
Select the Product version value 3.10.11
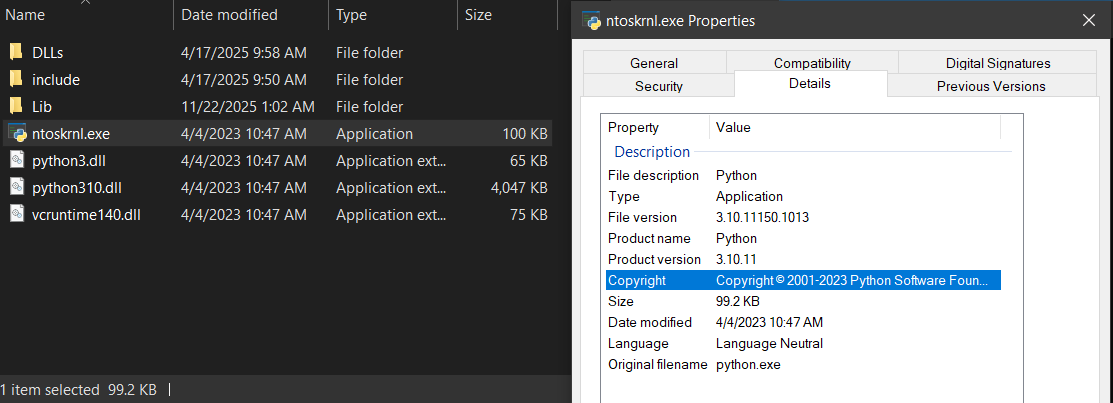(x=736, y=260)
